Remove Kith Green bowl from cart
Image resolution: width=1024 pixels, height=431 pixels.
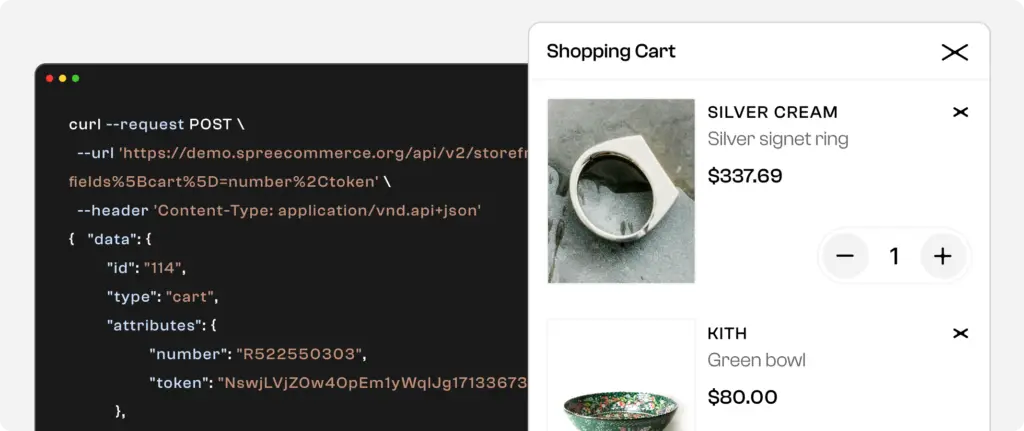961,333
